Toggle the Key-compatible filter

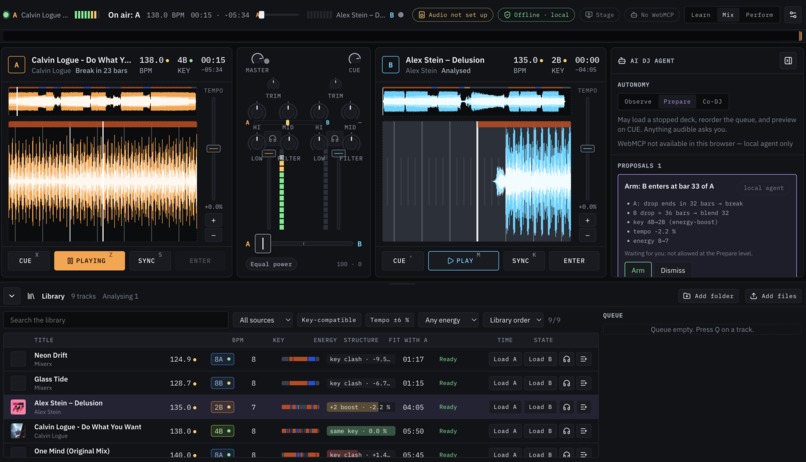[x=328, y=320]
